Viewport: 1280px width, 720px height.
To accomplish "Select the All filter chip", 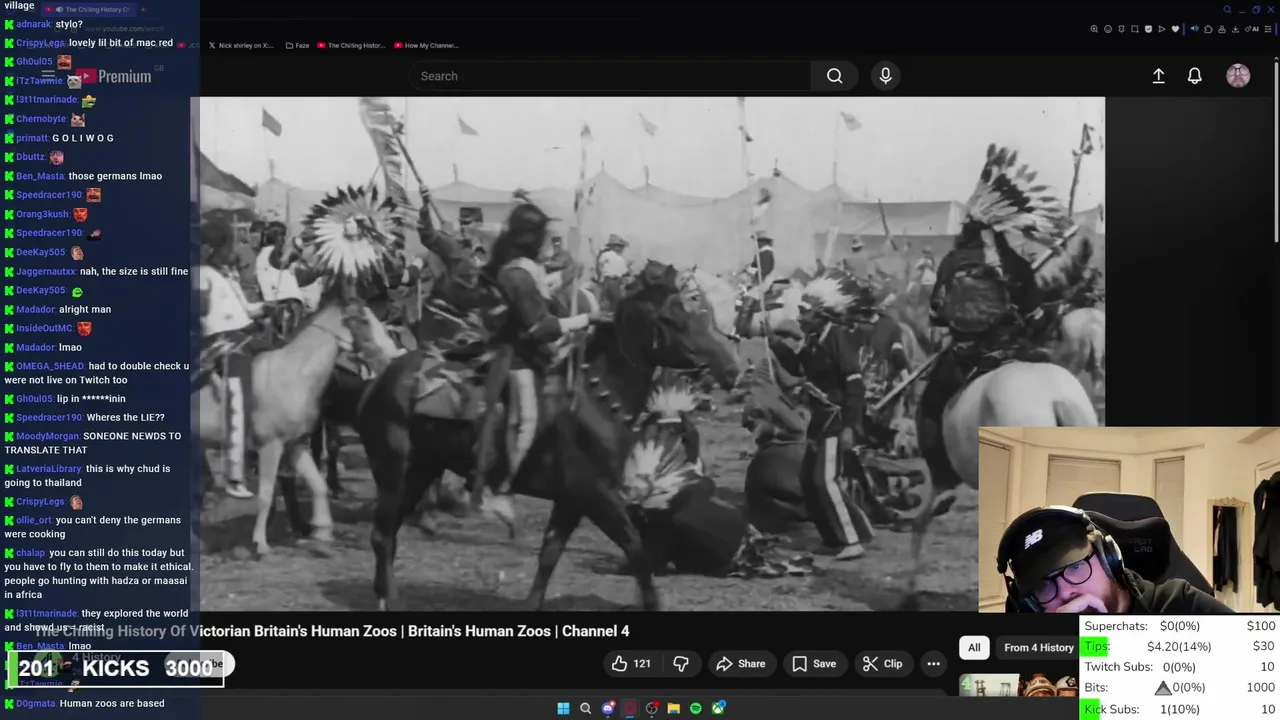I will 974,647.
